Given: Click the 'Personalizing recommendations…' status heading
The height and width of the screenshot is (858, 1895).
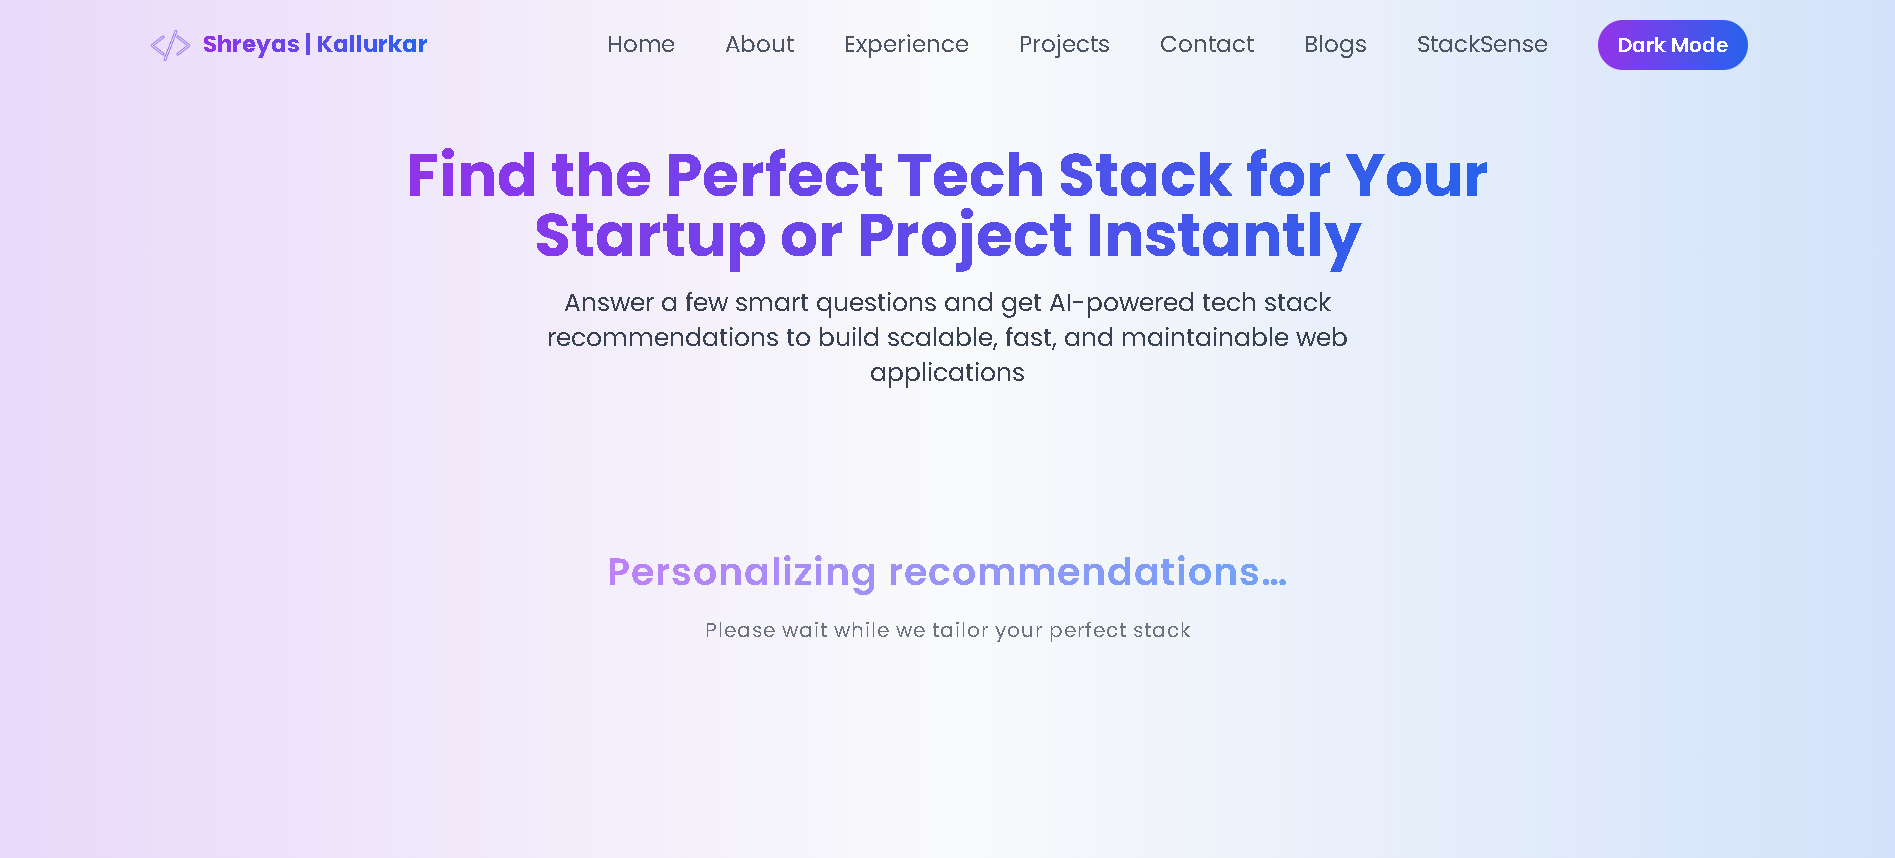Looking at the screenshot, I should click(947, 572).
